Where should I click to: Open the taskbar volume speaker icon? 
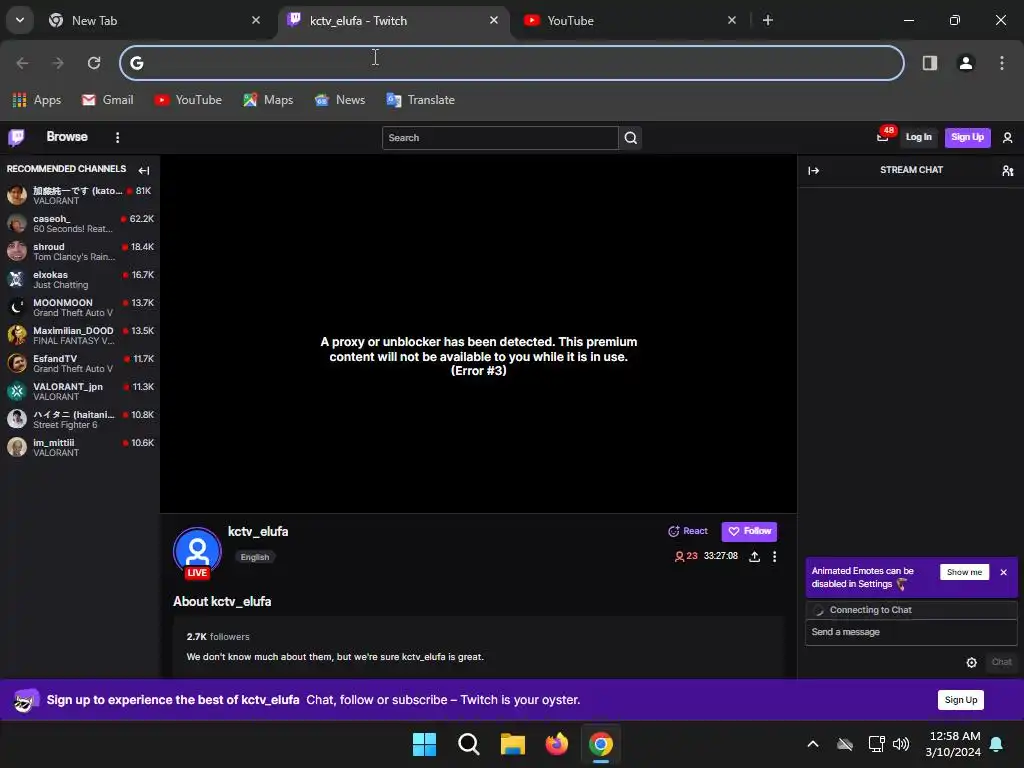pos(901,744)
